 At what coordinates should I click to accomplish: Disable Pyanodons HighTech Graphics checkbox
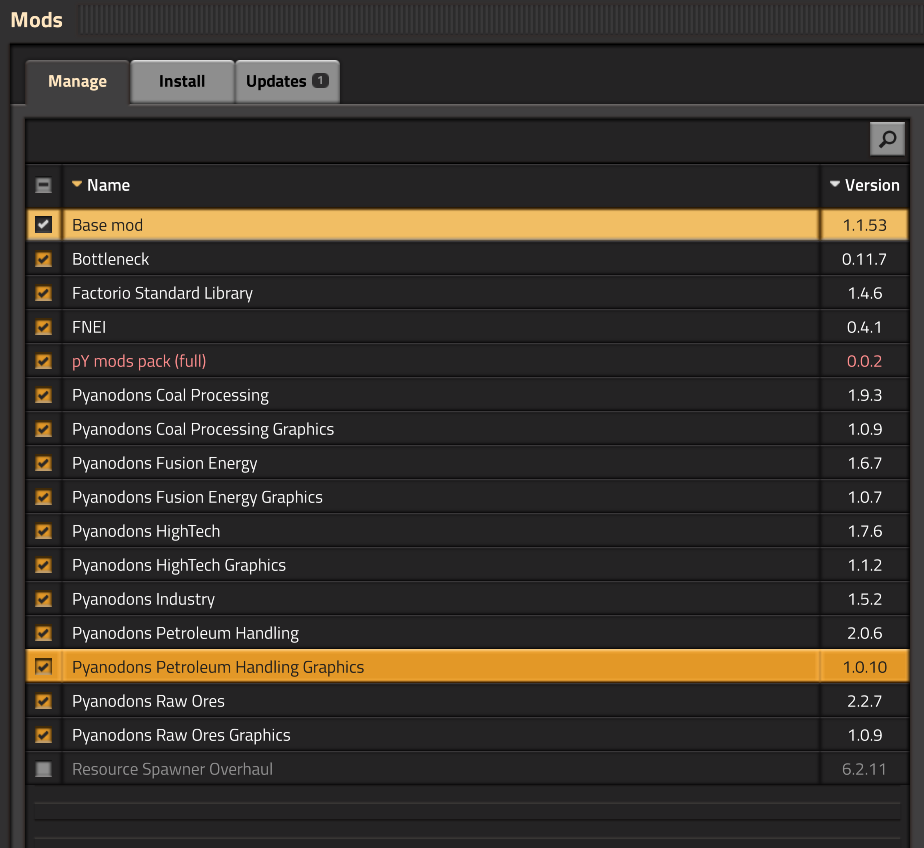[x=44, y=565]
